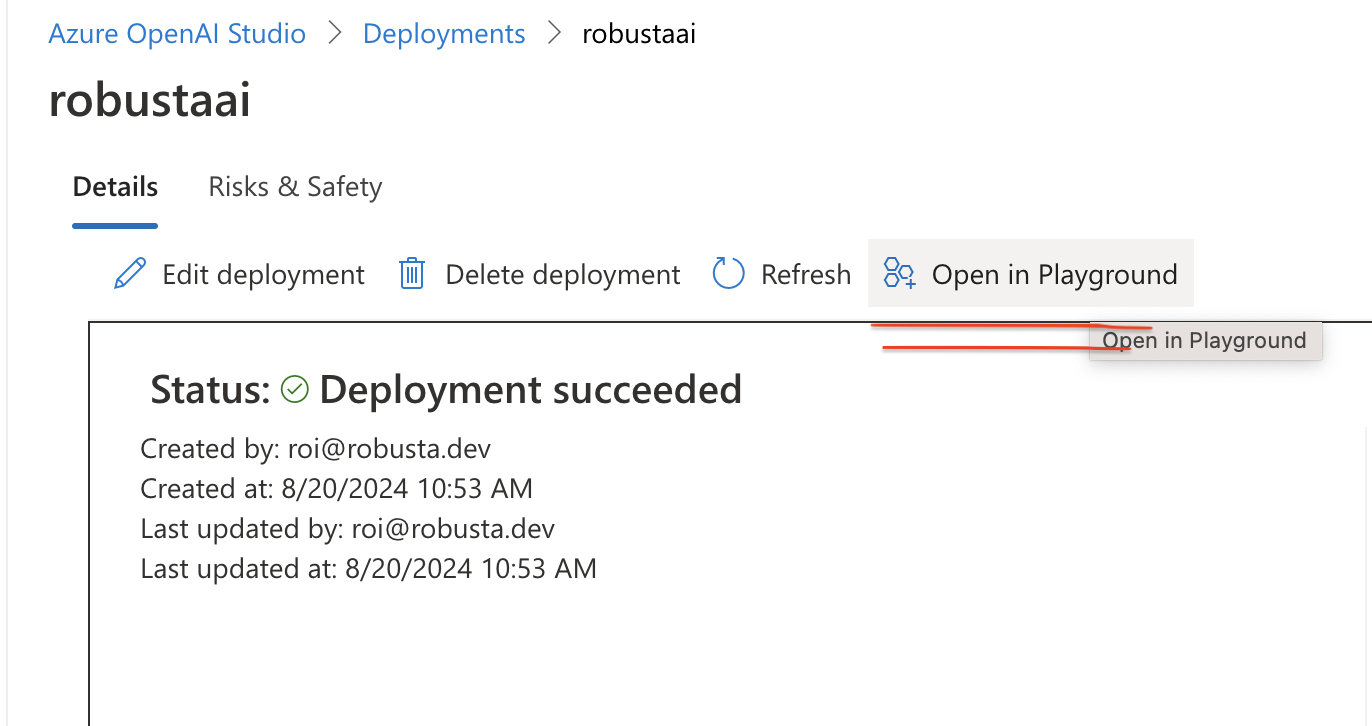Click the hexagon Playground icon
1372x726 pixels.
point(900,274)
